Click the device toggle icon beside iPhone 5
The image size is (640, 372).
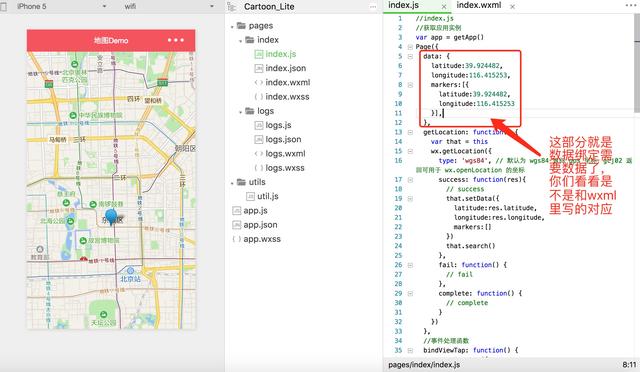click(3, 7)
